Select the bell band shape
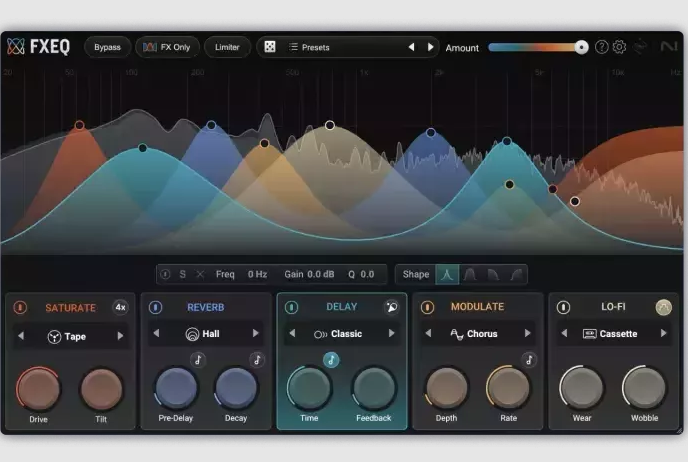This screenshot has width=688, height=462. point(447,275)
